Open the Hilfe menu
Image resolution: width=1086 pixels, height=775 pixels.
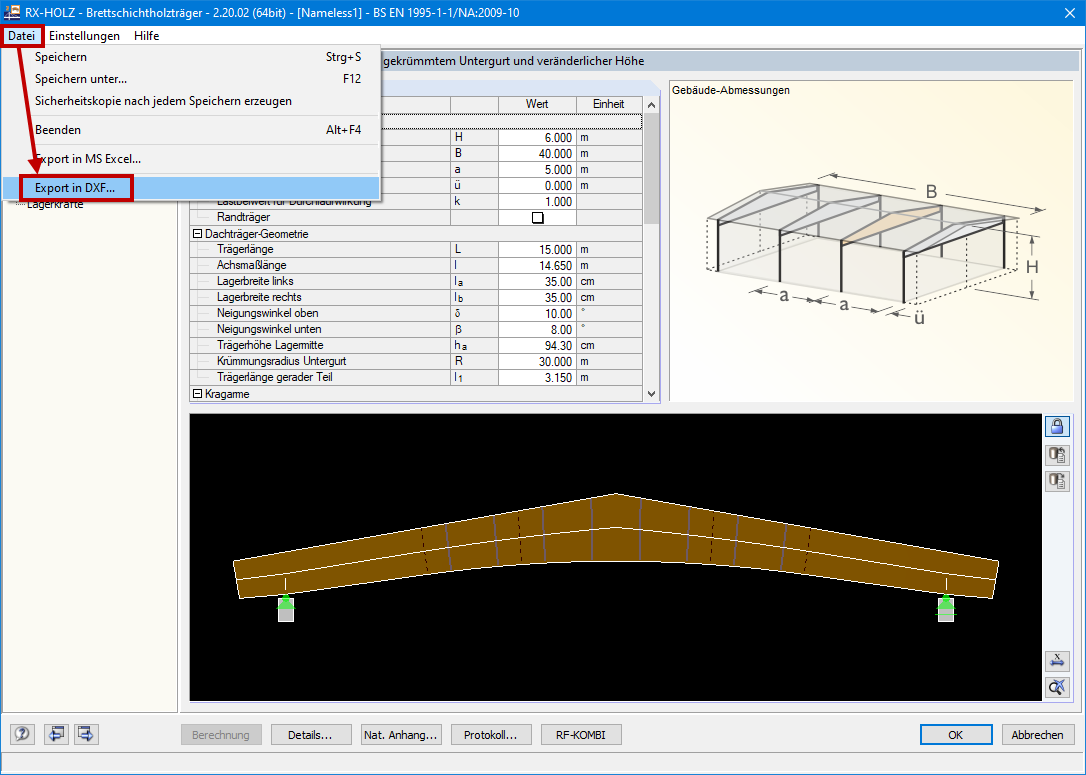coord(146,35)
